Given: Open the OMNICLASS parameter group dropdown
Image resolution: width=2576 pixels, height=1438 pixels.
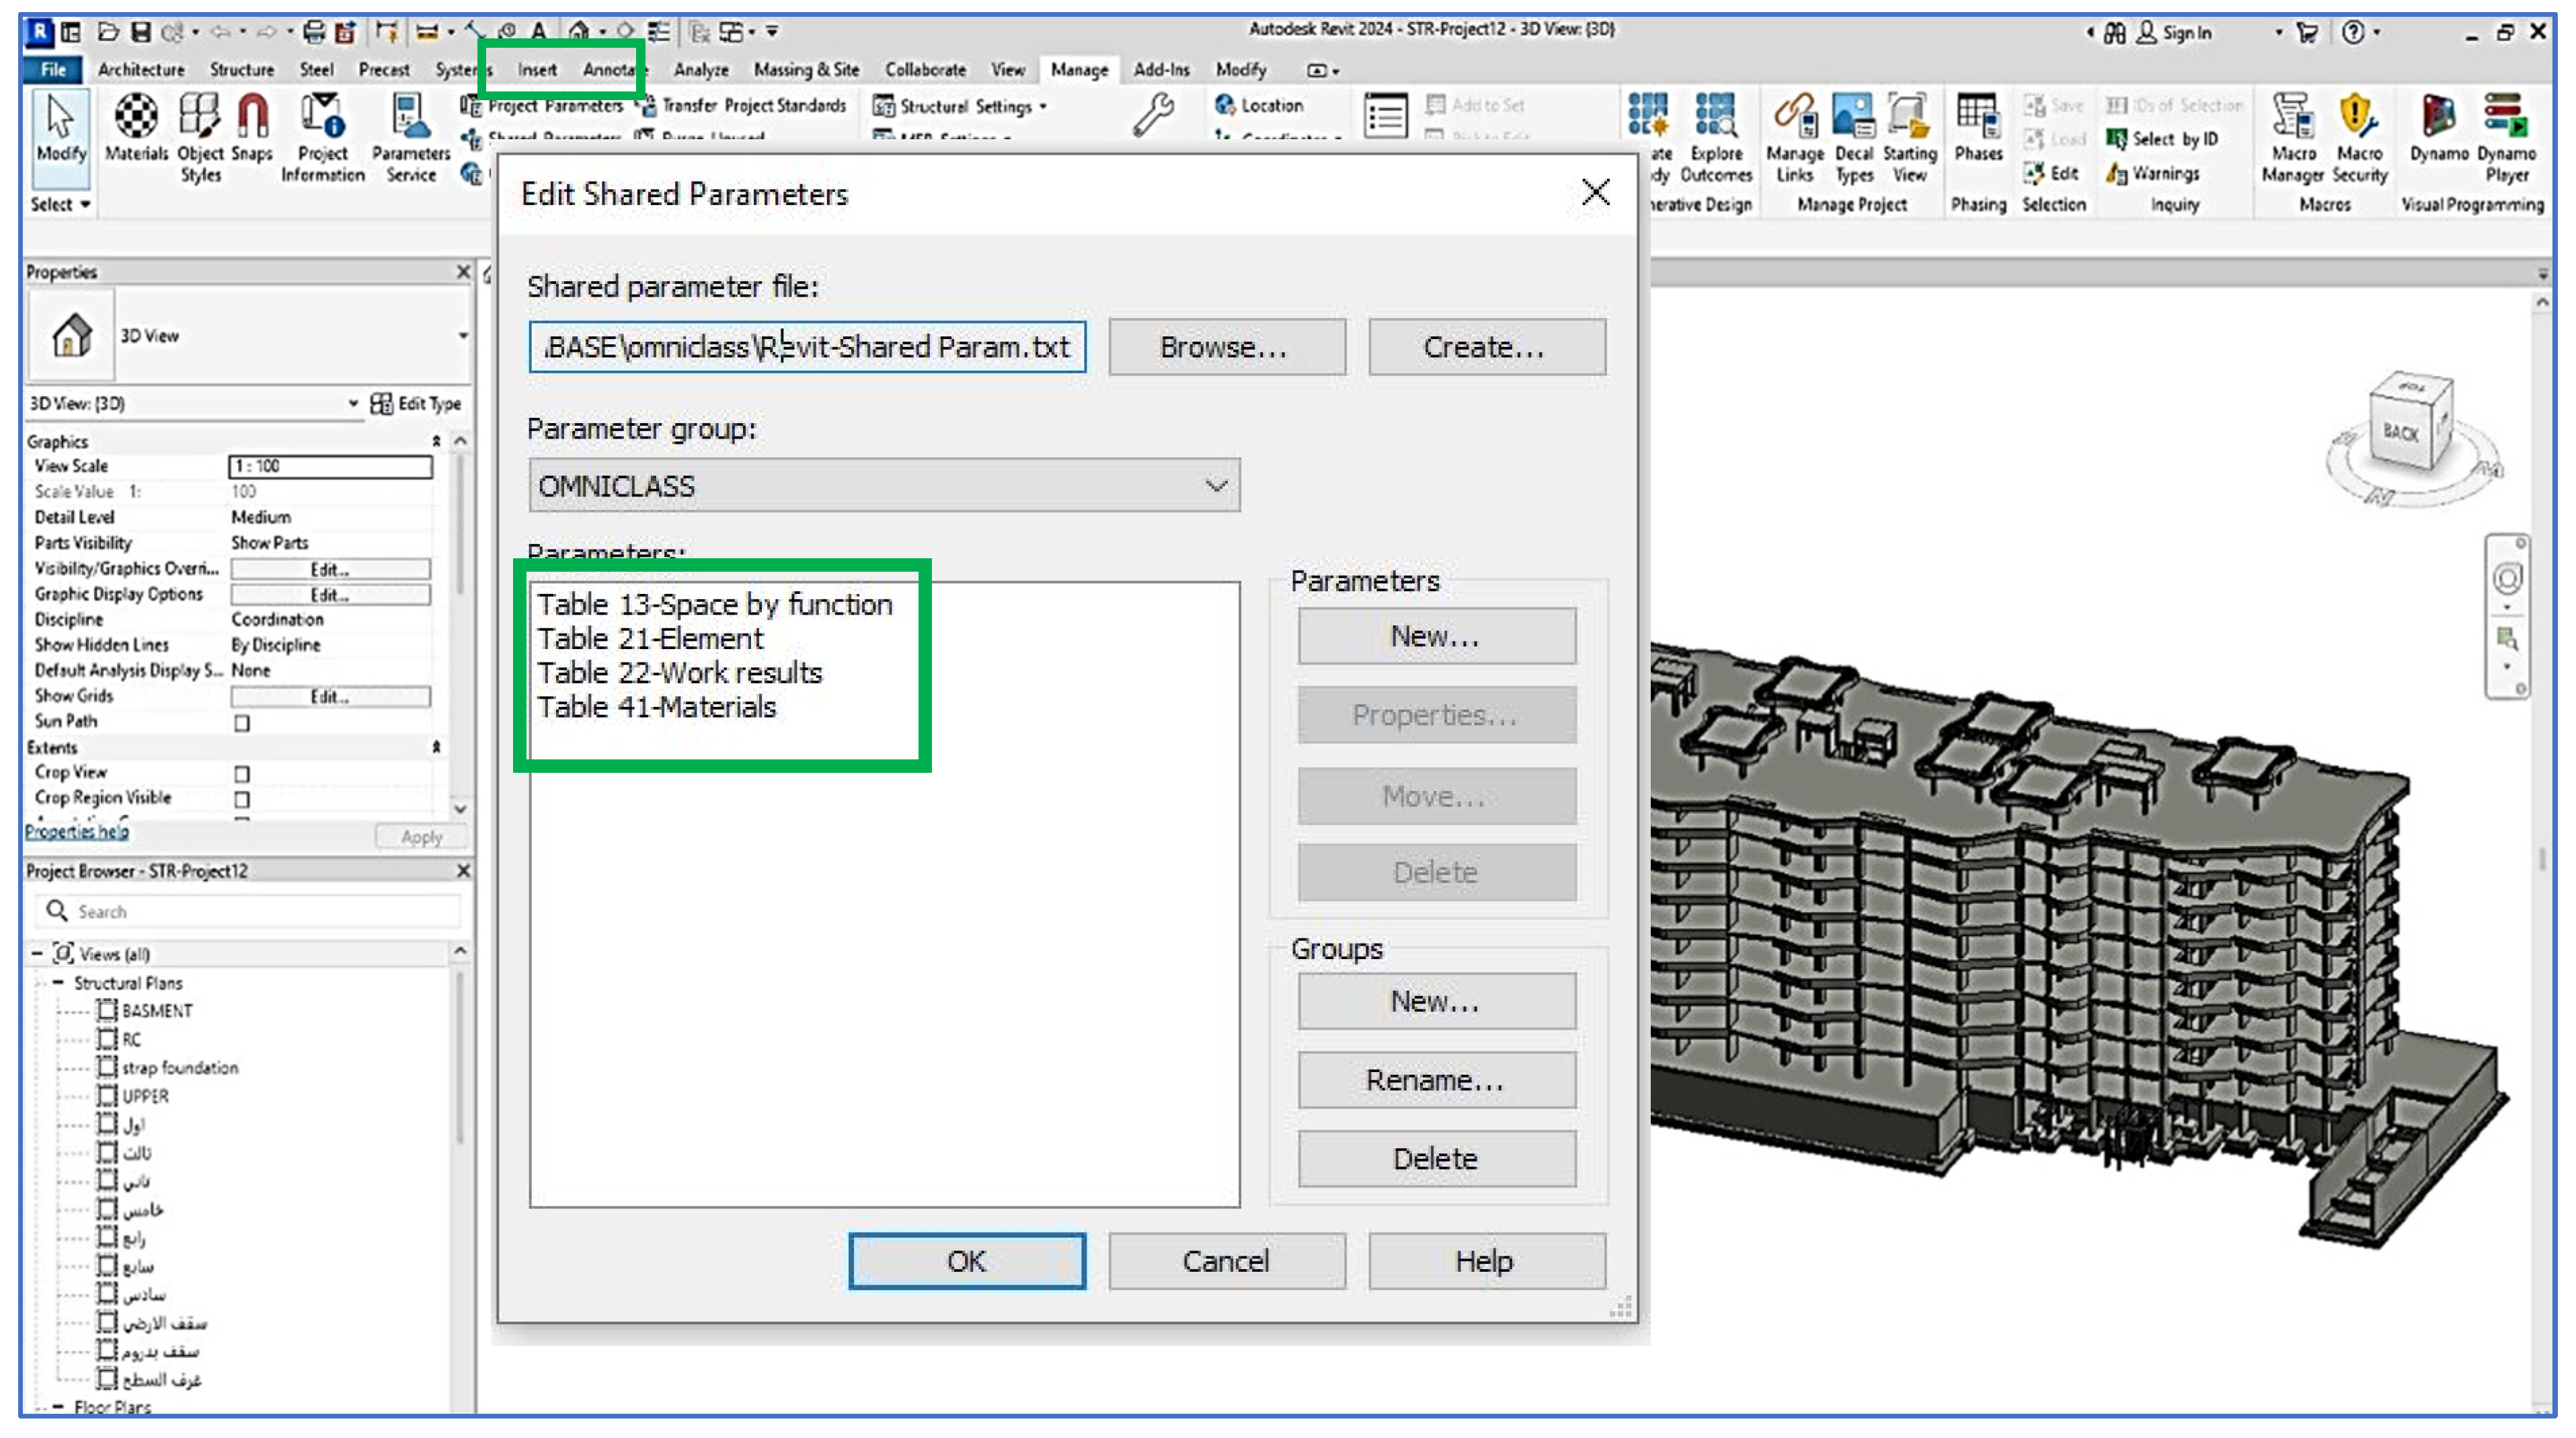Looking at the screenshot, I should 884,486.
